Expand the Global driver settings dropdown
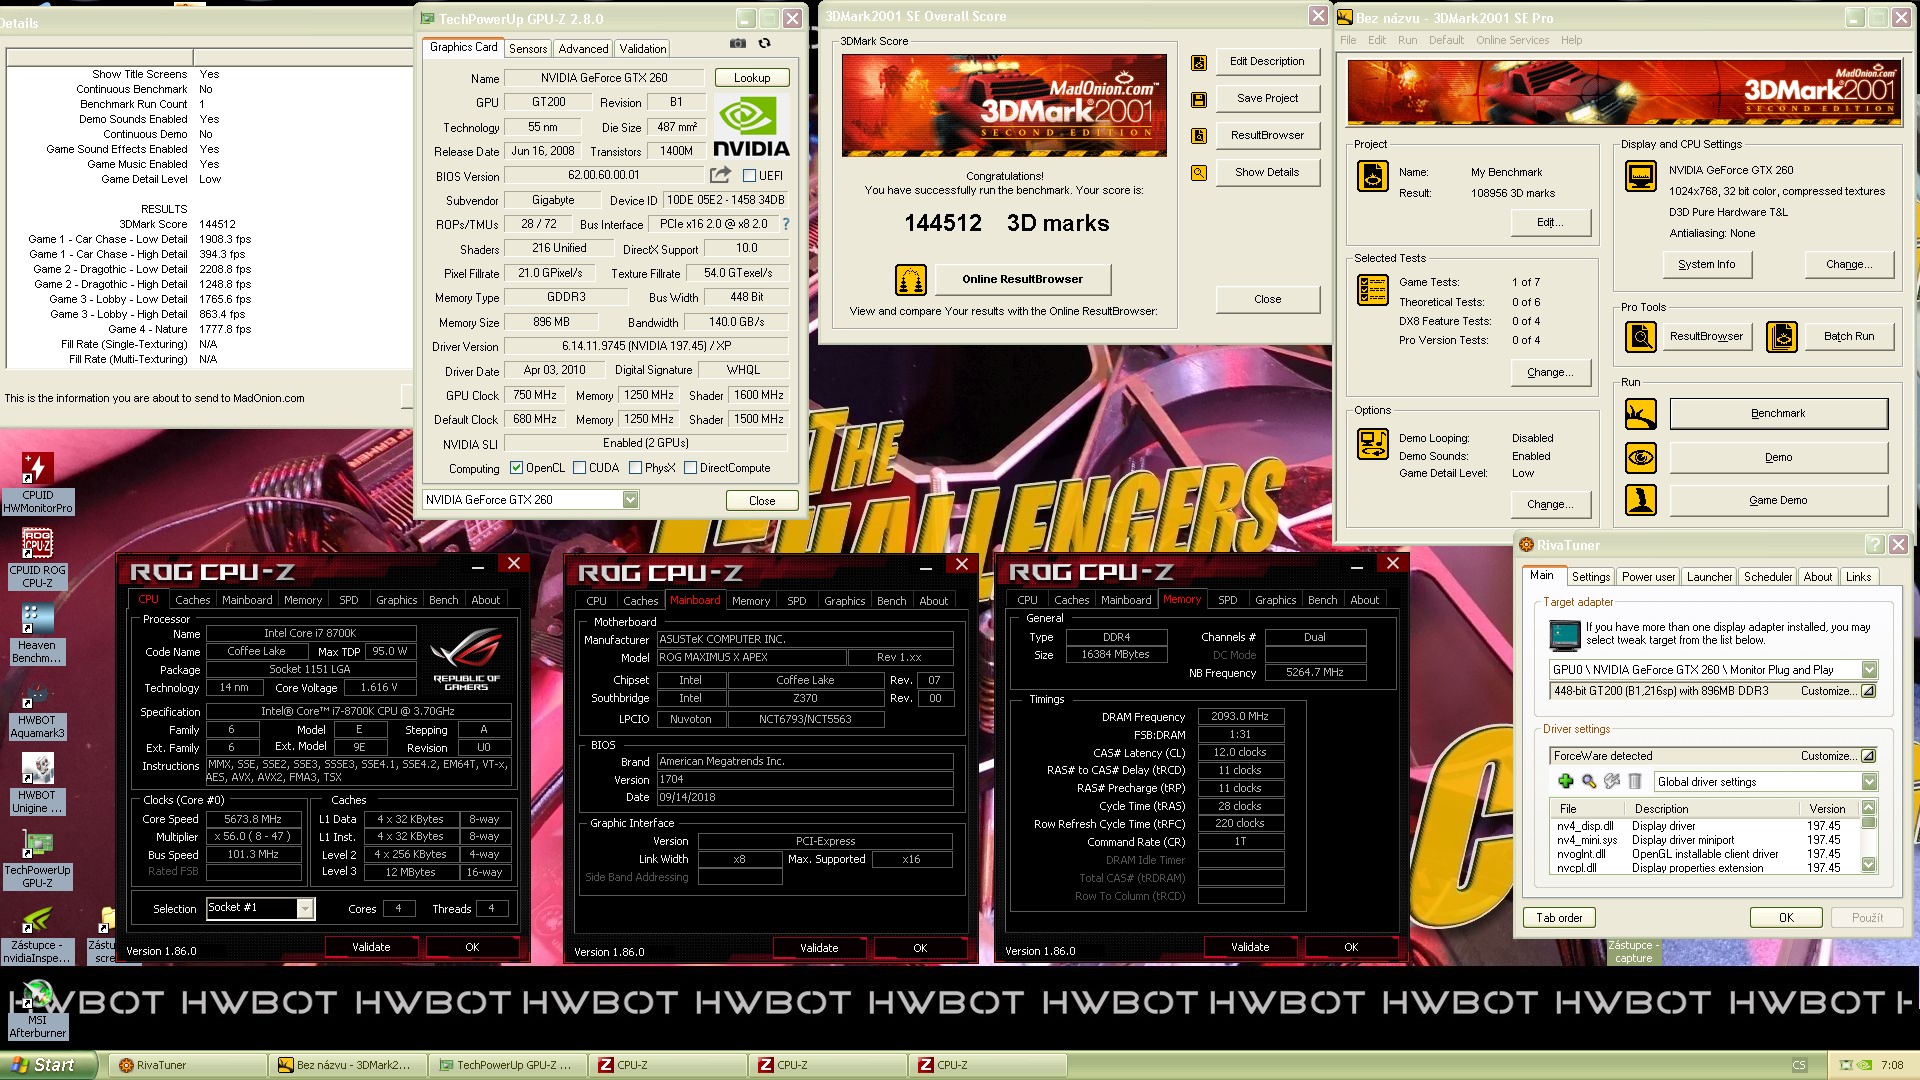The width and height of the screenshot is (1920, 1080). (x=1868, y=782)
